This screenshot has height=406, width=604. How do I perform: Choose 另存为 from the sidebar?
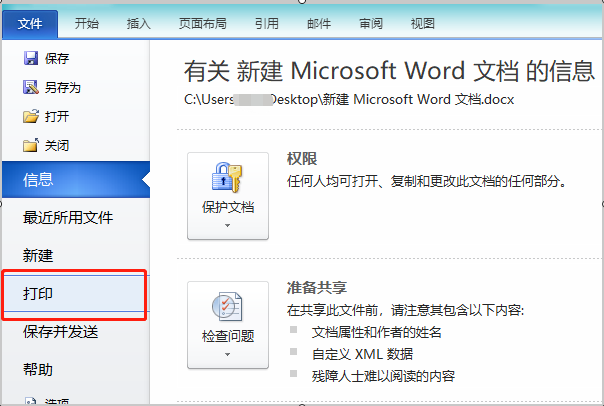click(x=63, y=88)
